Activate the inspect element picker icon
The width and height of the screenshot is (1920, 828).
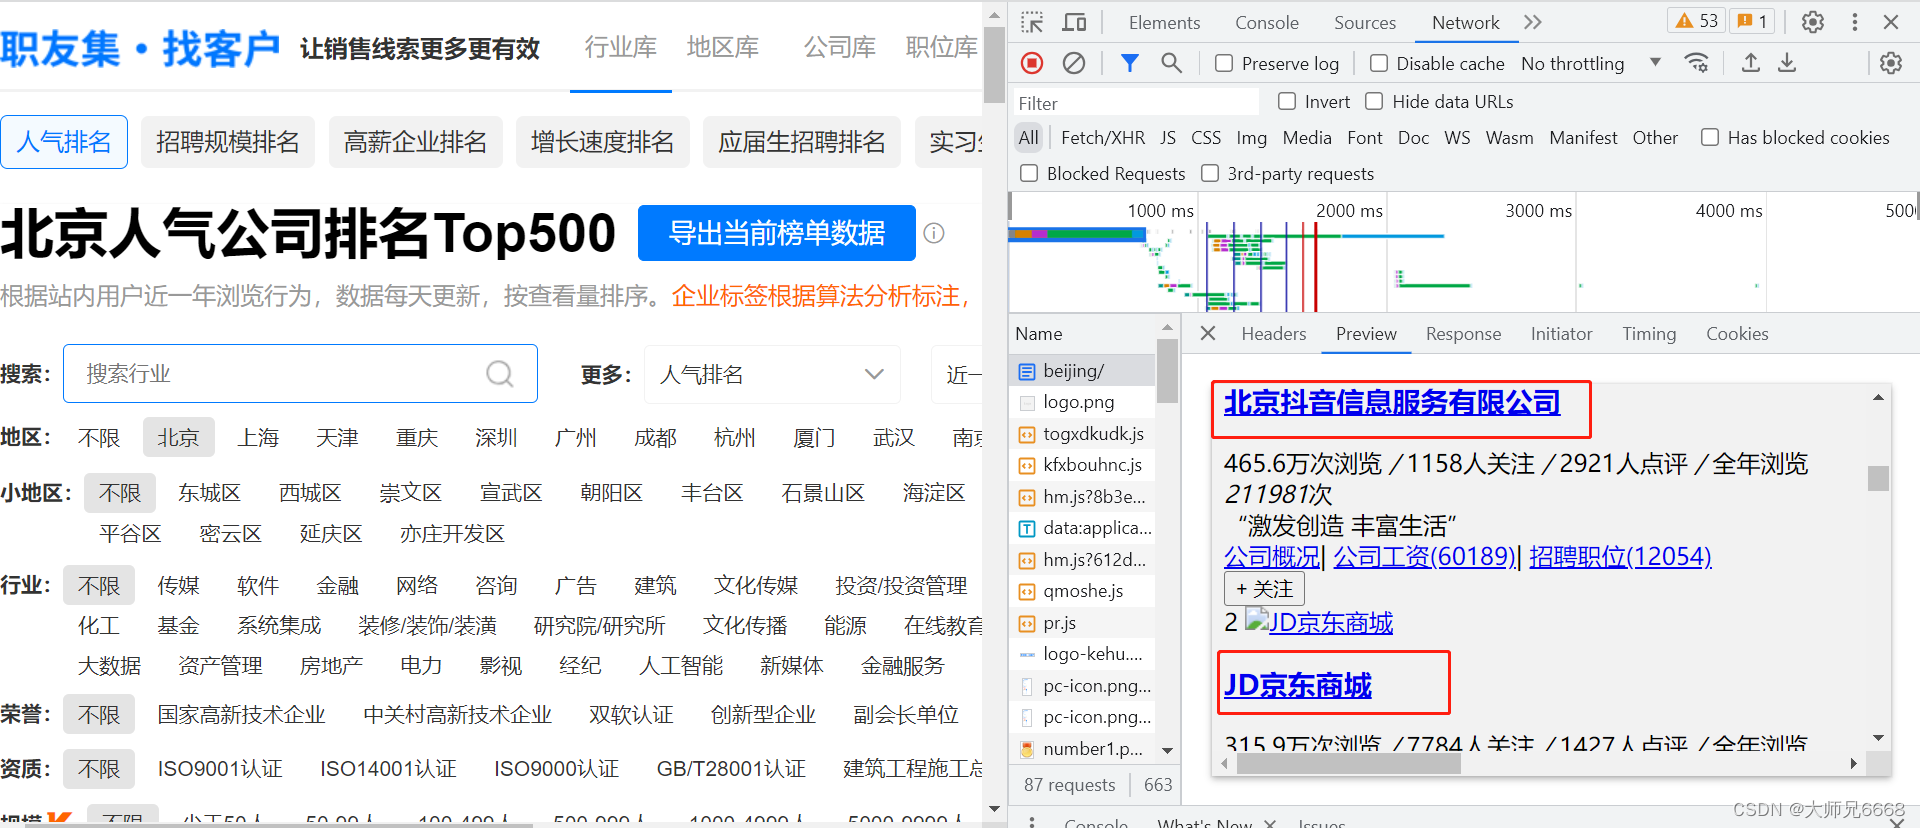point(1032,22)
